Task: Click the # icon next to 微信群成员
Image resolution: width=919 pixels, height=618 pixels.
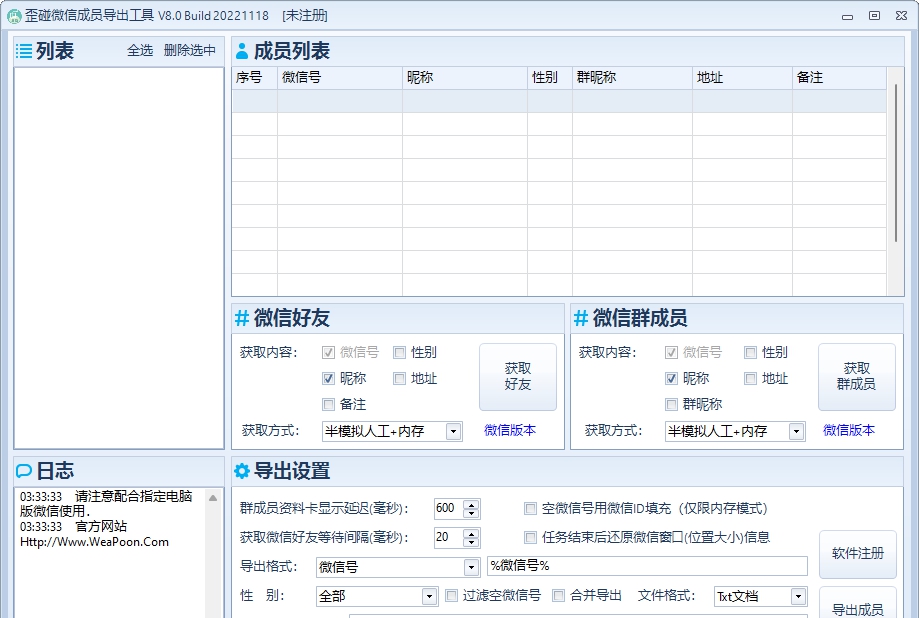Action: (580, 316)
